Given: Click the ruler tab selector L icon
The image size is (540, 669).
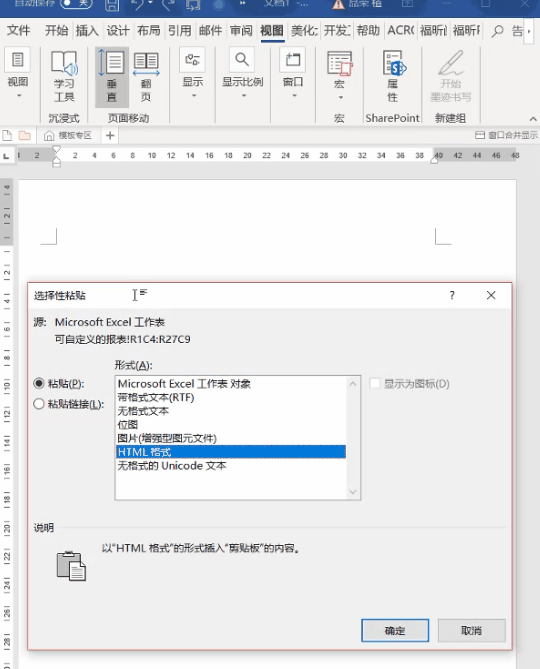Looking at the screenshot, I should point(6,156).
